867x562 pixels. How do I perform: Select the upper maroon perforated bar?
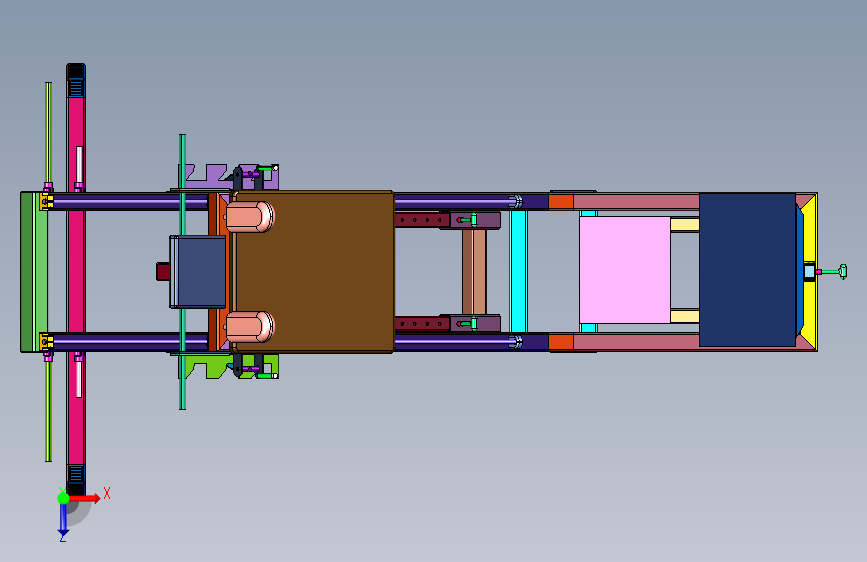[422, 220]
